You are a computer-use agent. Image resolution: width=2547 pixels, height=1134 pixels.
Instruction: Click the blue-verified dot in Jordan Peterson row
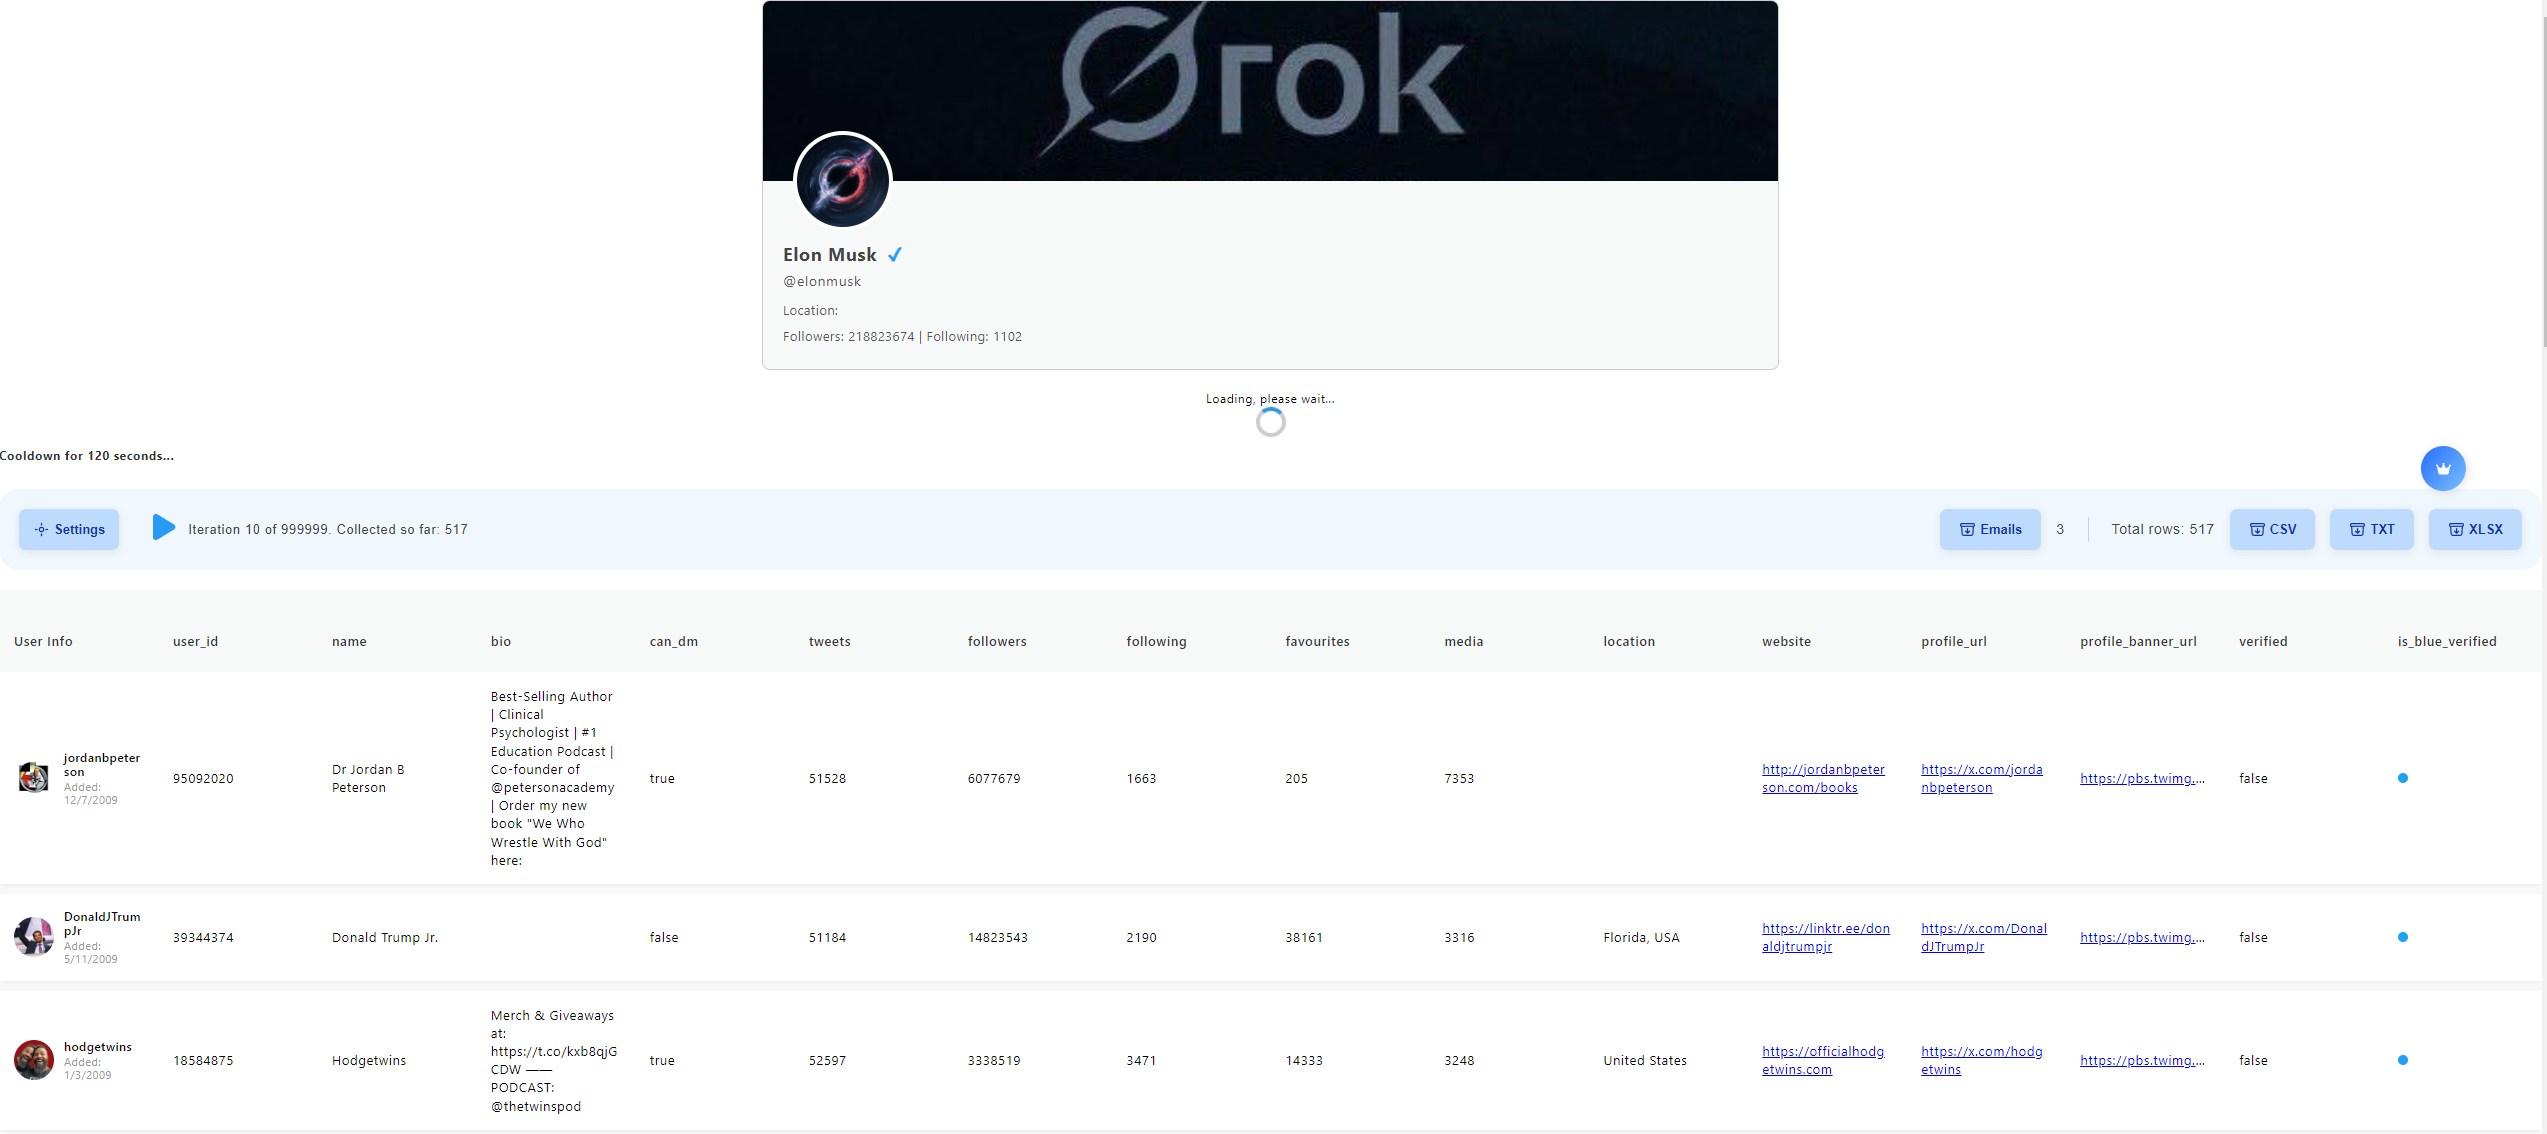[2402, 778]
